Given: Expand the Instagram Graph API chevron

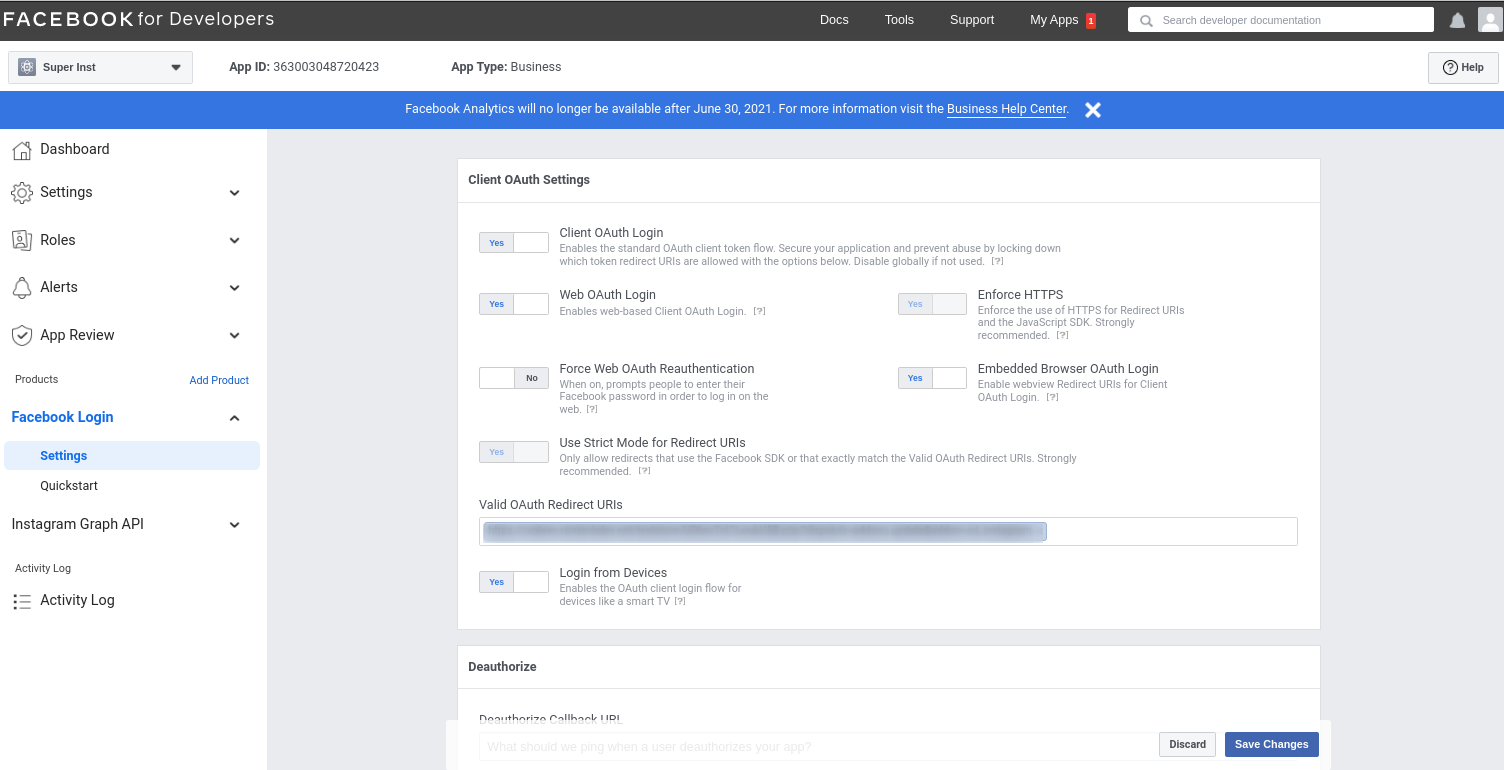Looking at the screenshot, I should pyautogui.click(x=235, y=525).
